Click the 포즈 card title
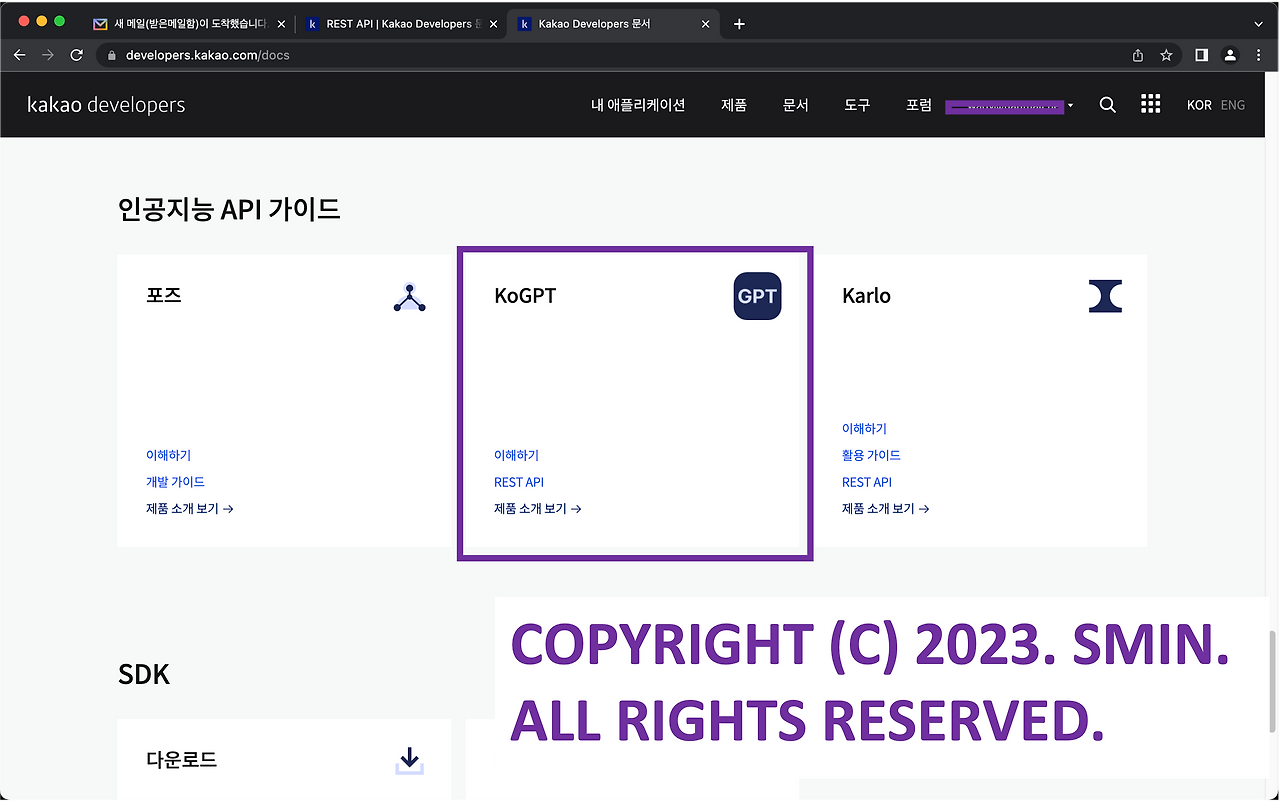Image resolution: width=1280 pixels, height=801 pixels. [x=164, y=296]
